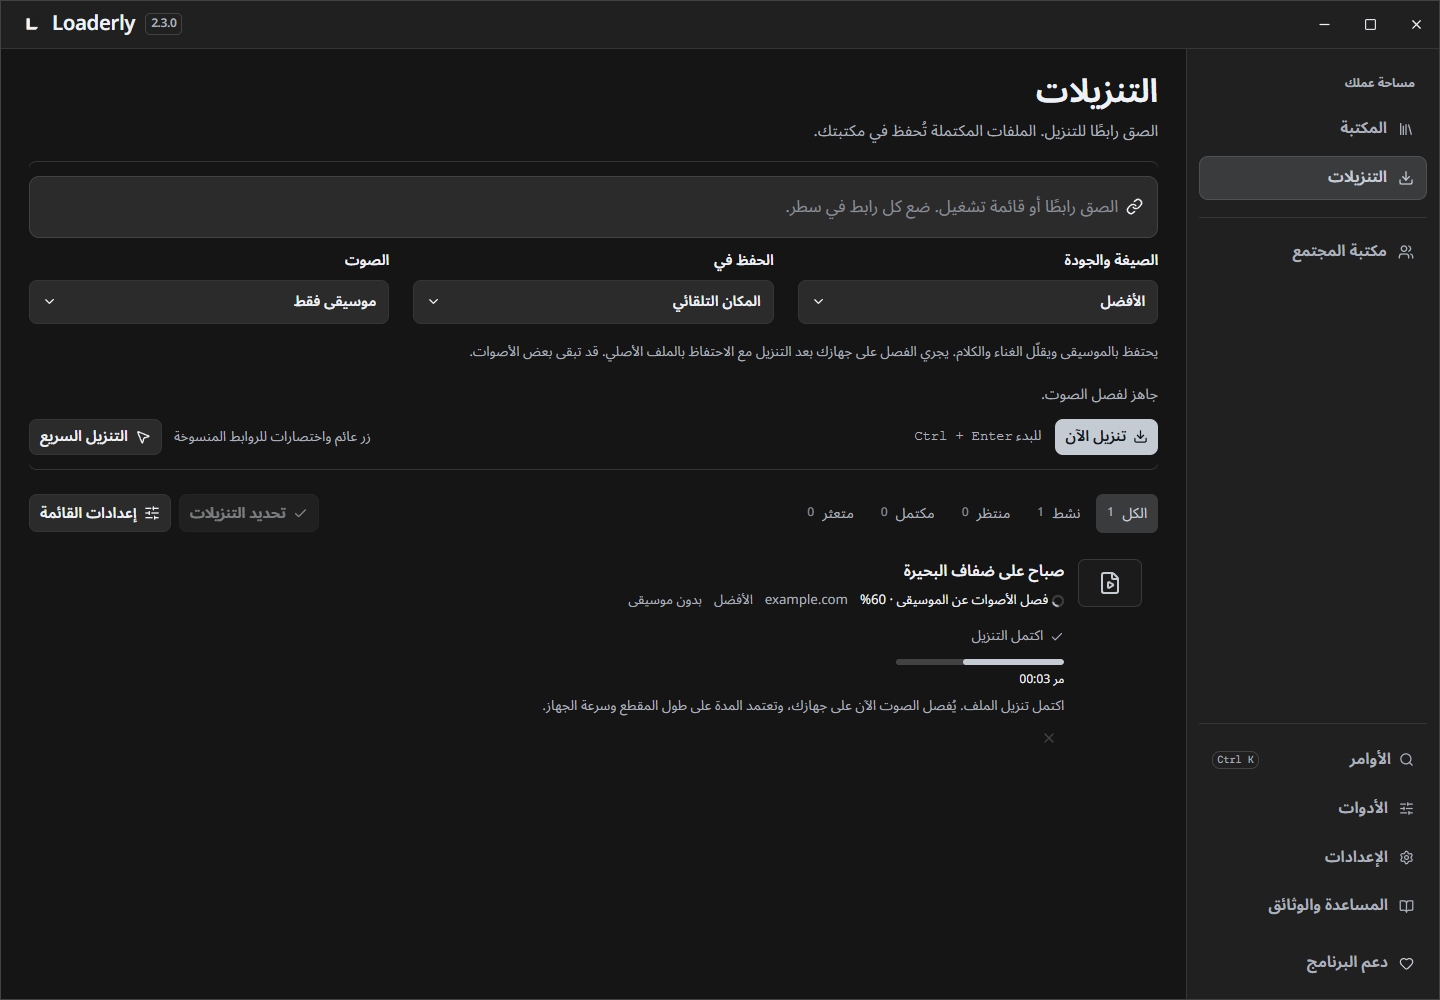Expand الحفظ في dropdown showing المكان التلقائي
The image size is (1440, 1000).
[x=593, y=302]
